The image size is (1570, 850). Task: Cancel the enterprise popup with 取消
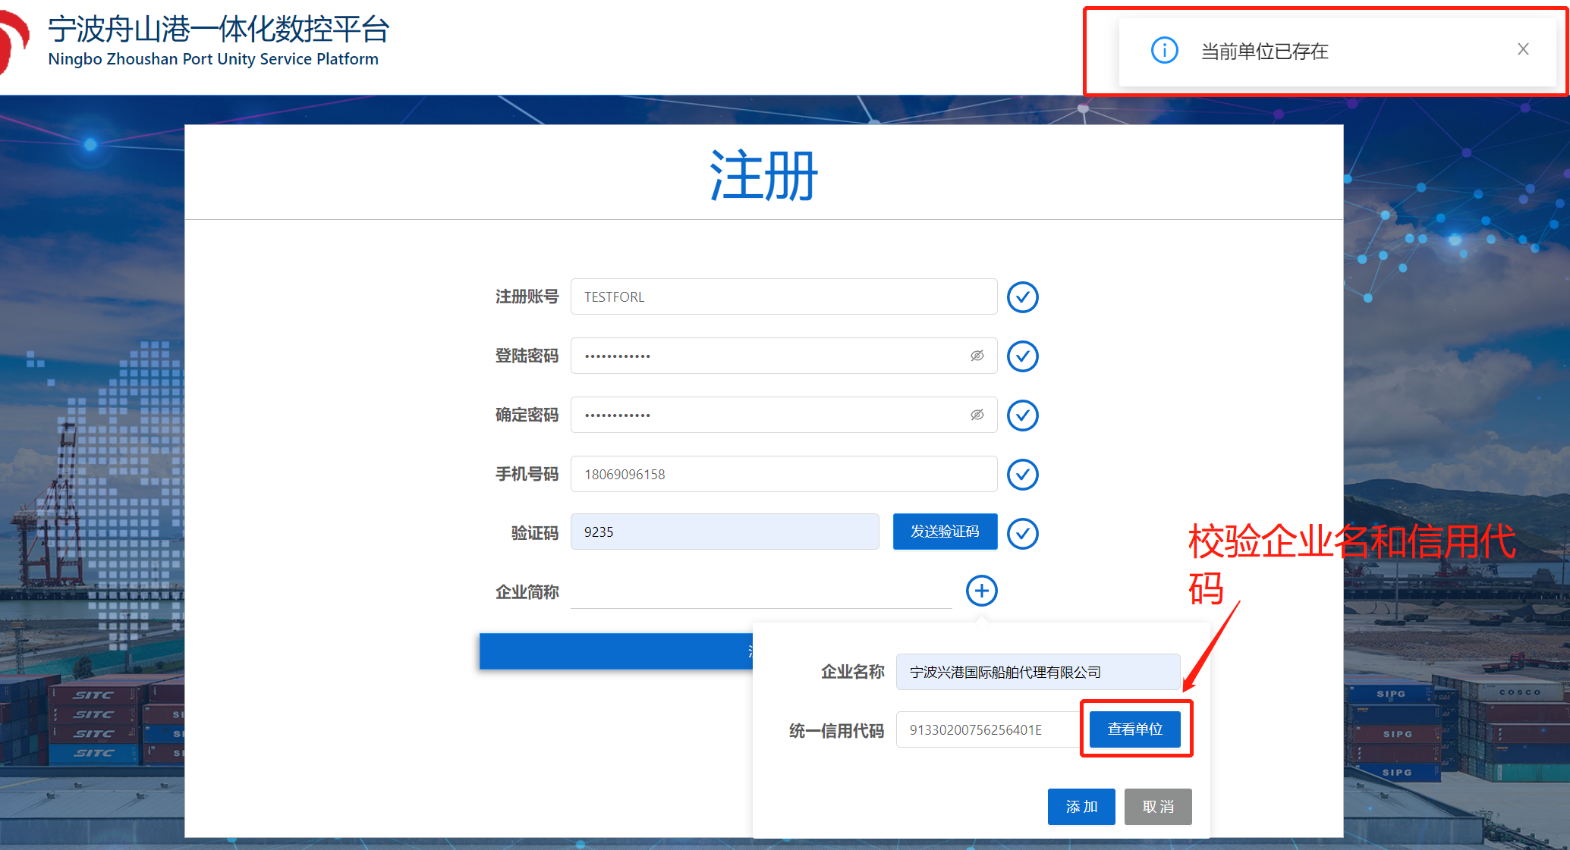pos(1157,807)
